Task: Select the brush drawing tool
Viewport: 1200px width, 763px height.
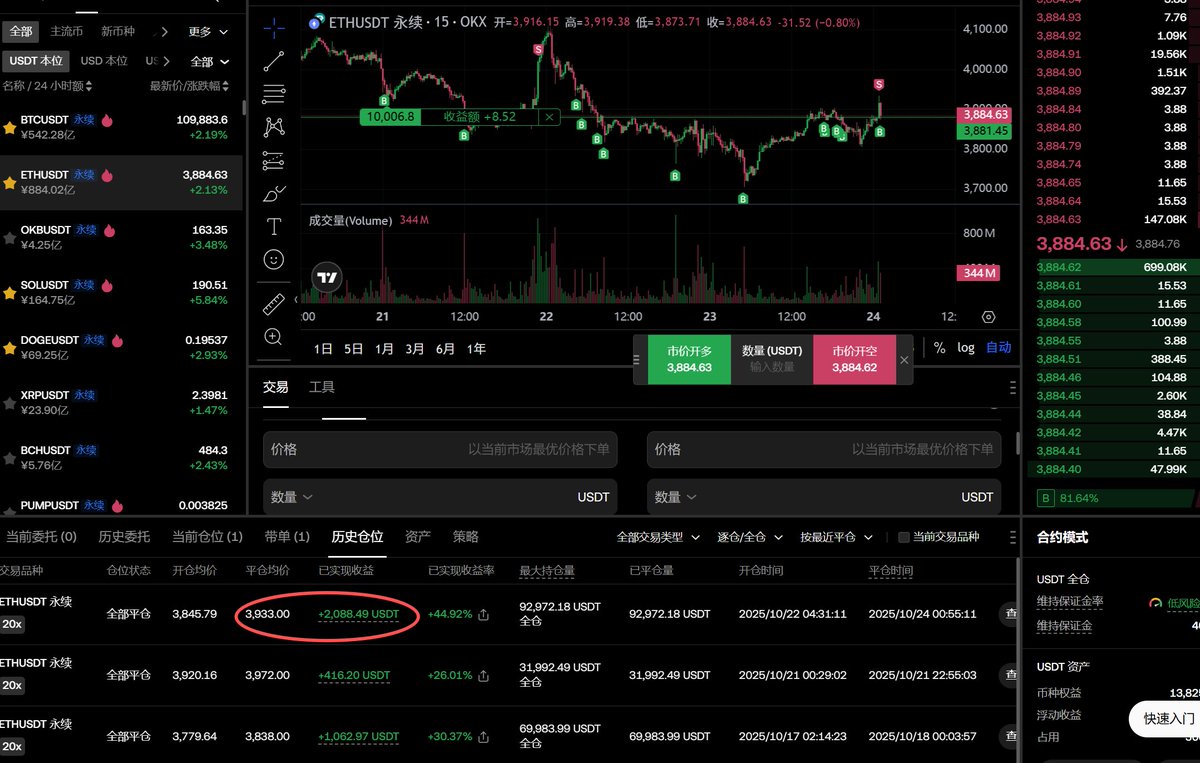Action: coord(273,193)
